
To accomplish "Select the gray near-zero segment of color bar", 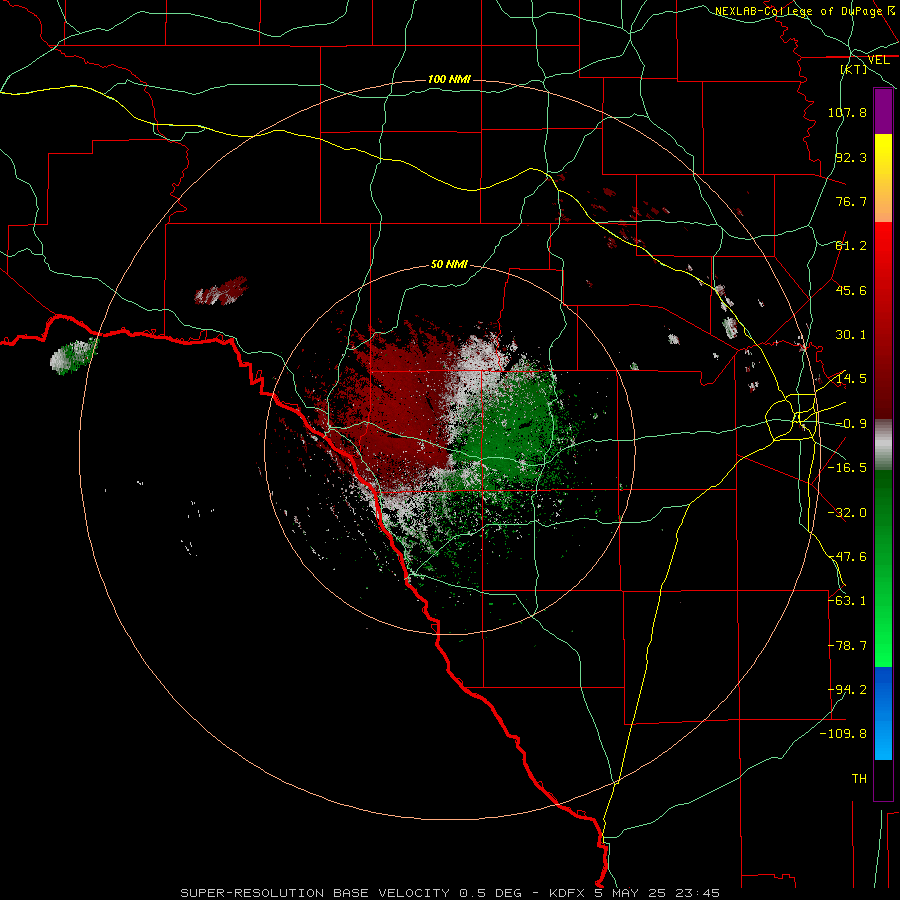I will tap(883, 445).
